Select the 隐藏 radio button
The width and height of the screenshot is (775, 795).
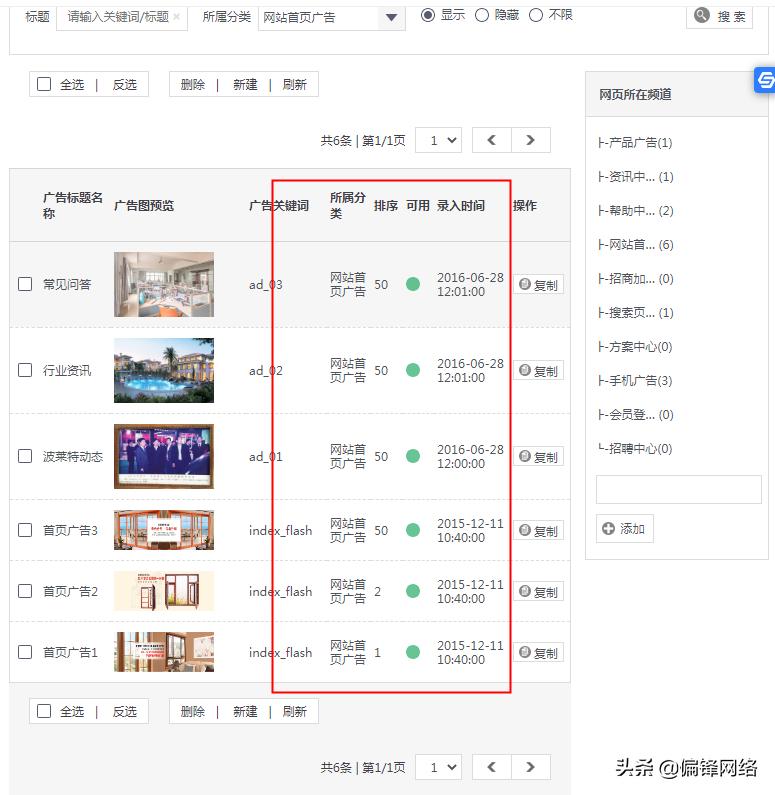click(482, 15)
